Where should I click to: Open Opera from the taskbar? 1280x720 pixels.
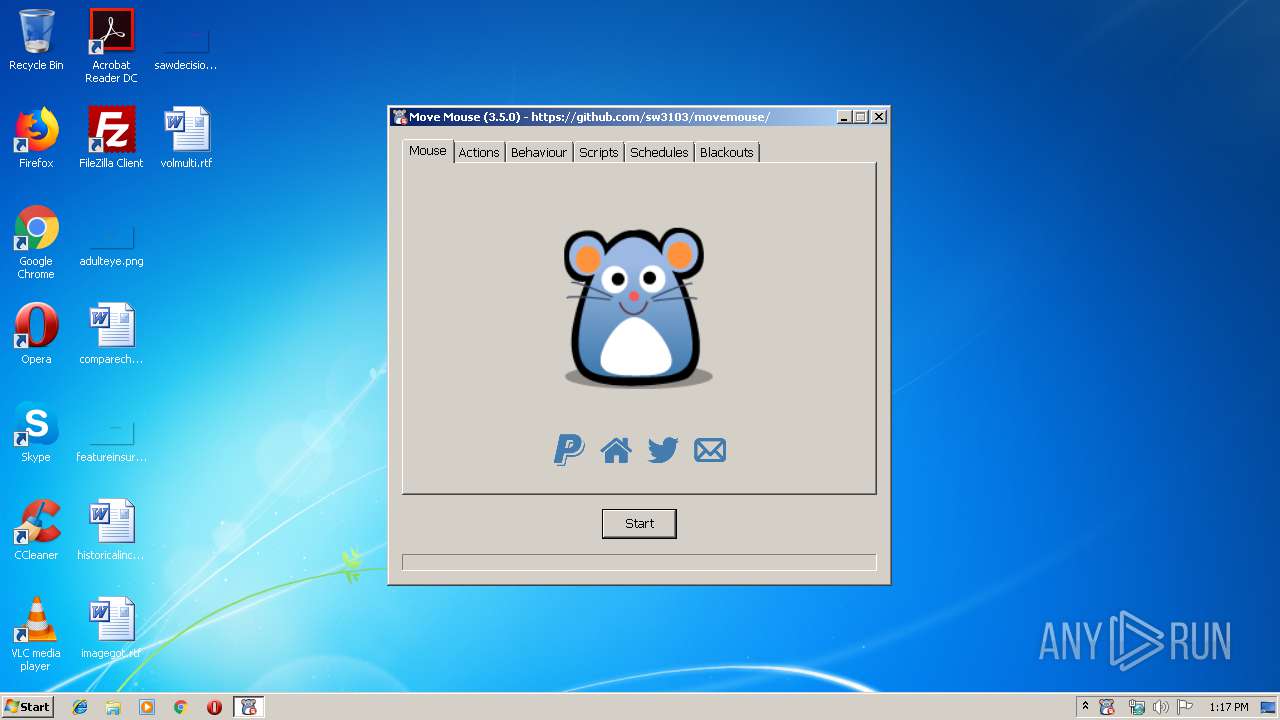click(x=214, y=707)
